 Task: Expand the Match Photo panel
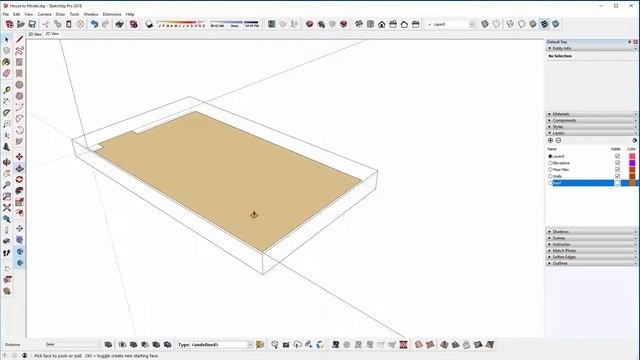click(591, 251)
